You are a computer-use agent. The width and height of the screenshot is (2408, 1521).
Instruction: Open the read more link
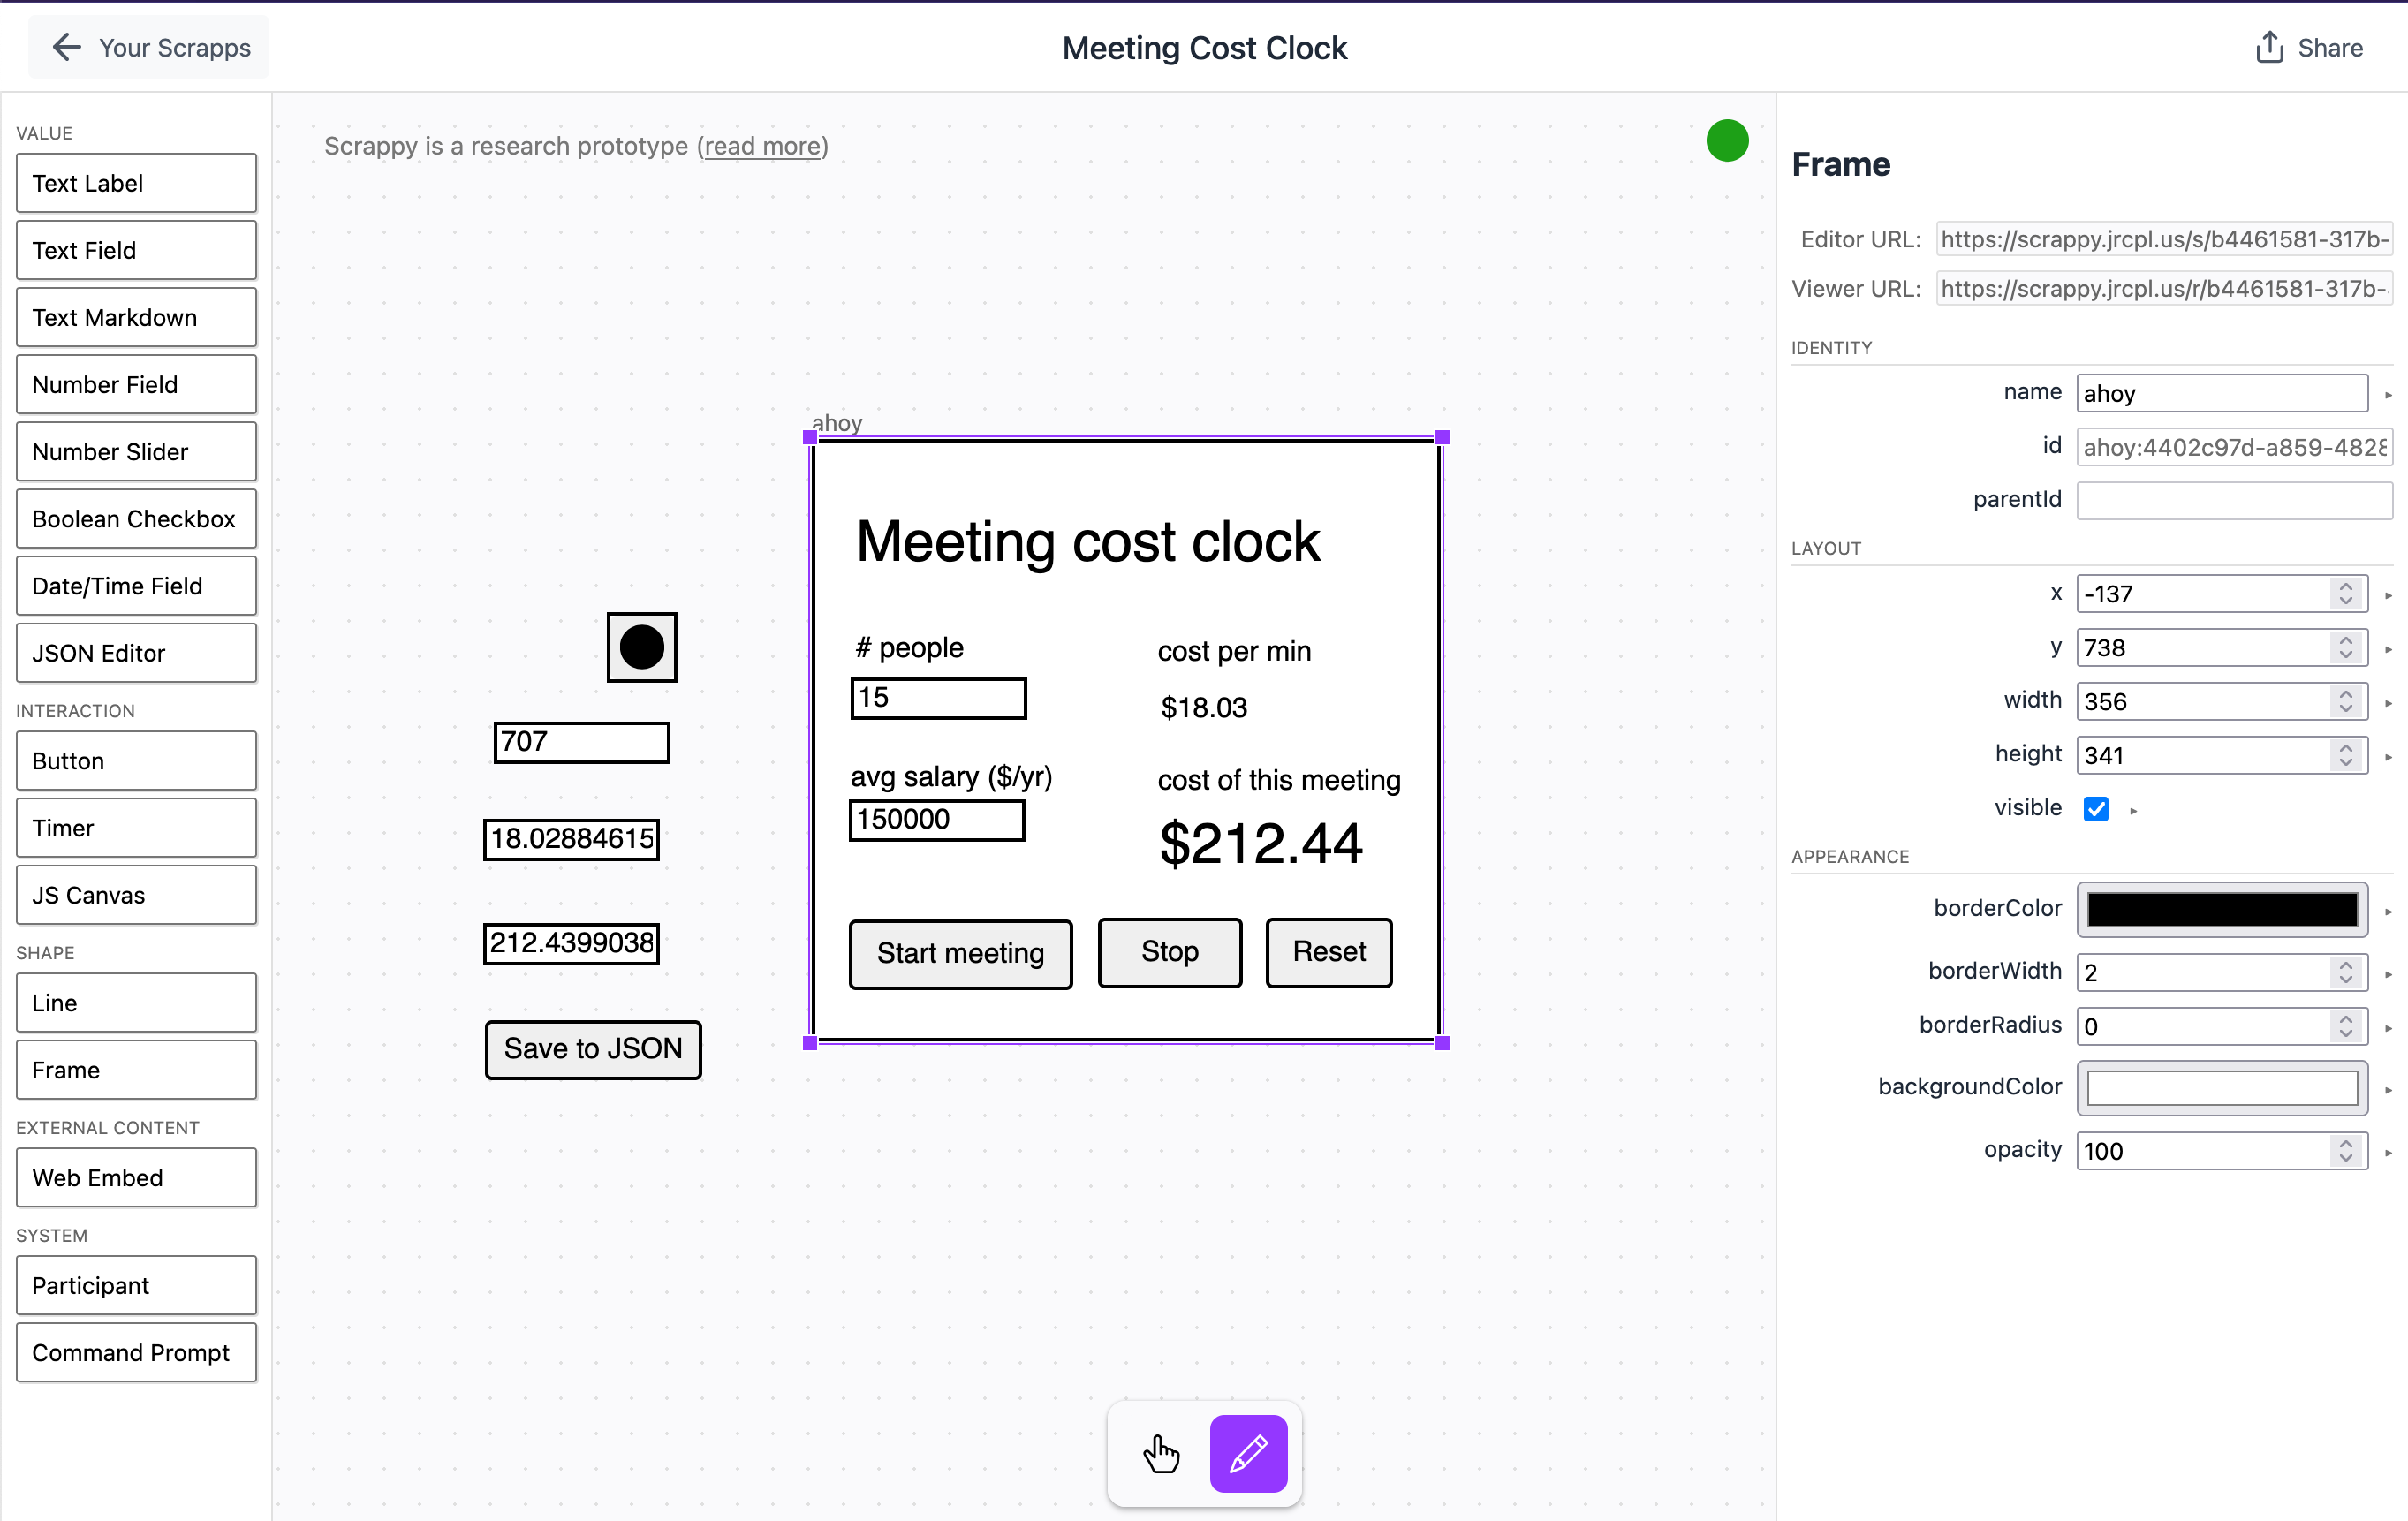click(762, 146)
